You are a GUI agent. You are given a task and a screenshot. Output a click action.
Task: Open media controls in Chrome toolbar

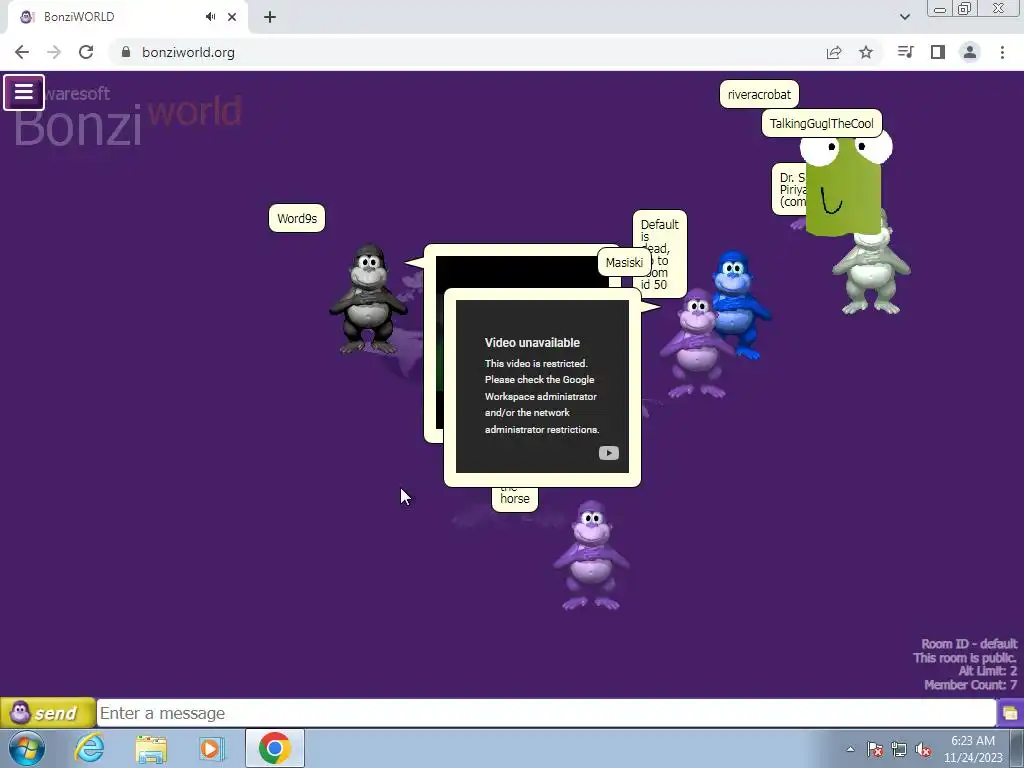click(x=905, y=52)
